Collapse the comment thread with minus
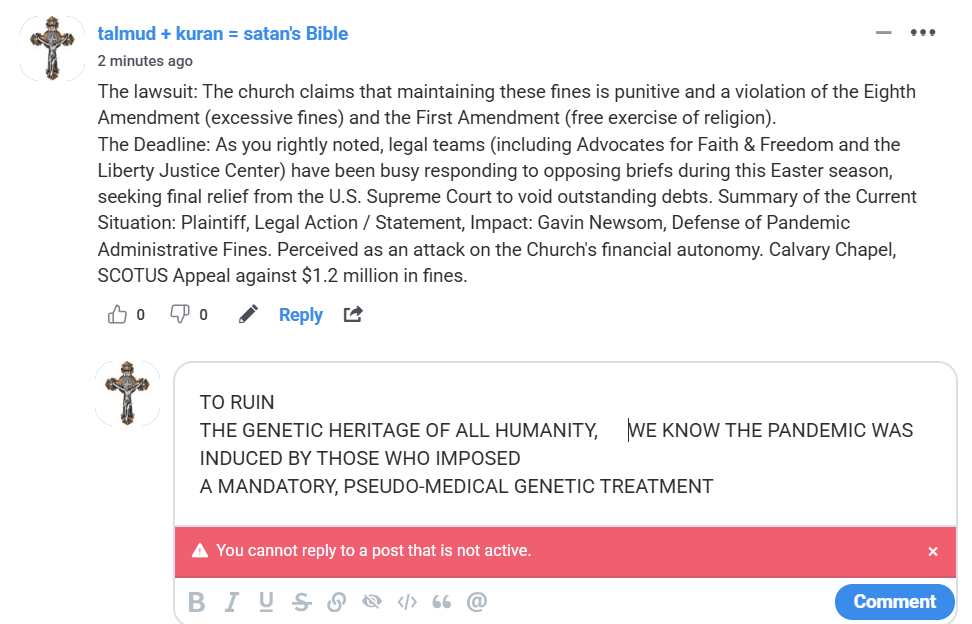The image size is (972, 624). pyautogui.click(x=883, y=33)
